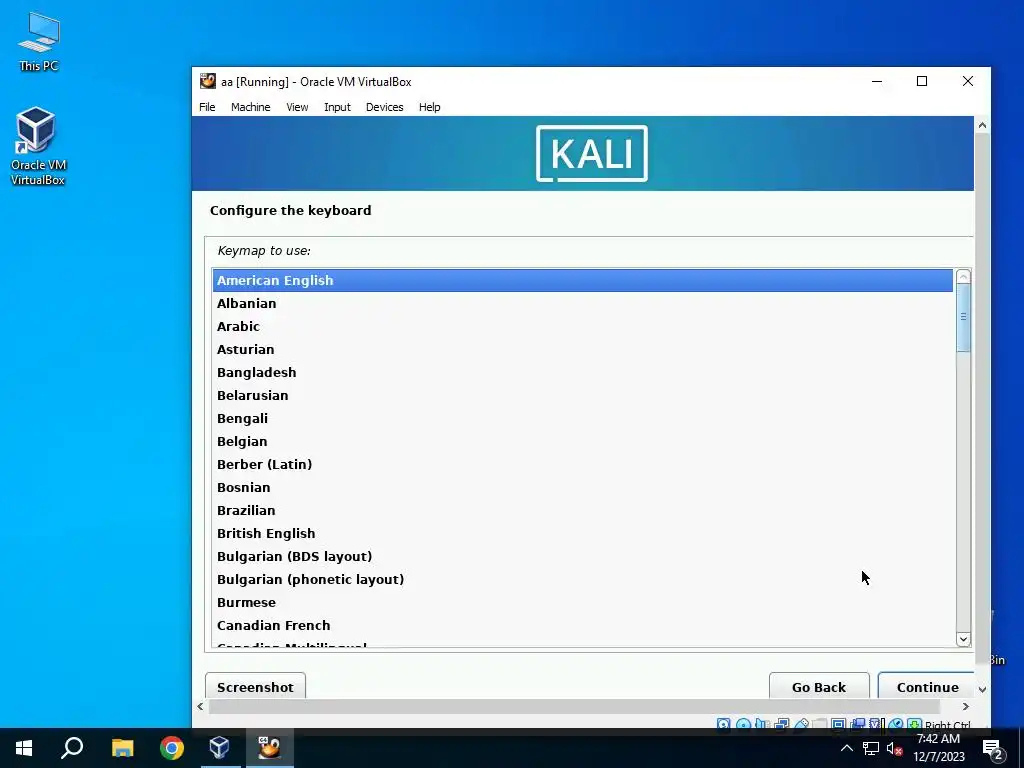This screenshot has width=1024, height=768.
Task: Click keymap list scrollbar up arrow
Action: pyautogui.click(x=963, y=277)
